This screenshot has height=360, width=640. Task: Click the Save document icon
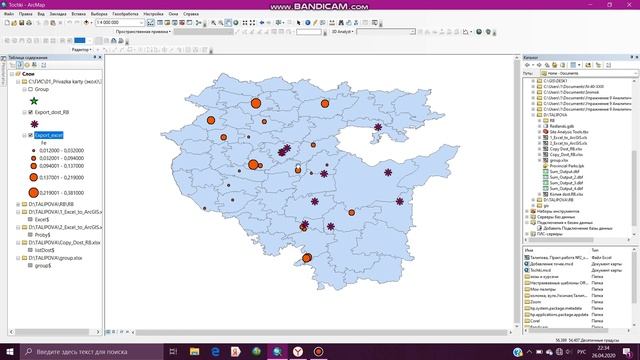(22, 23)
